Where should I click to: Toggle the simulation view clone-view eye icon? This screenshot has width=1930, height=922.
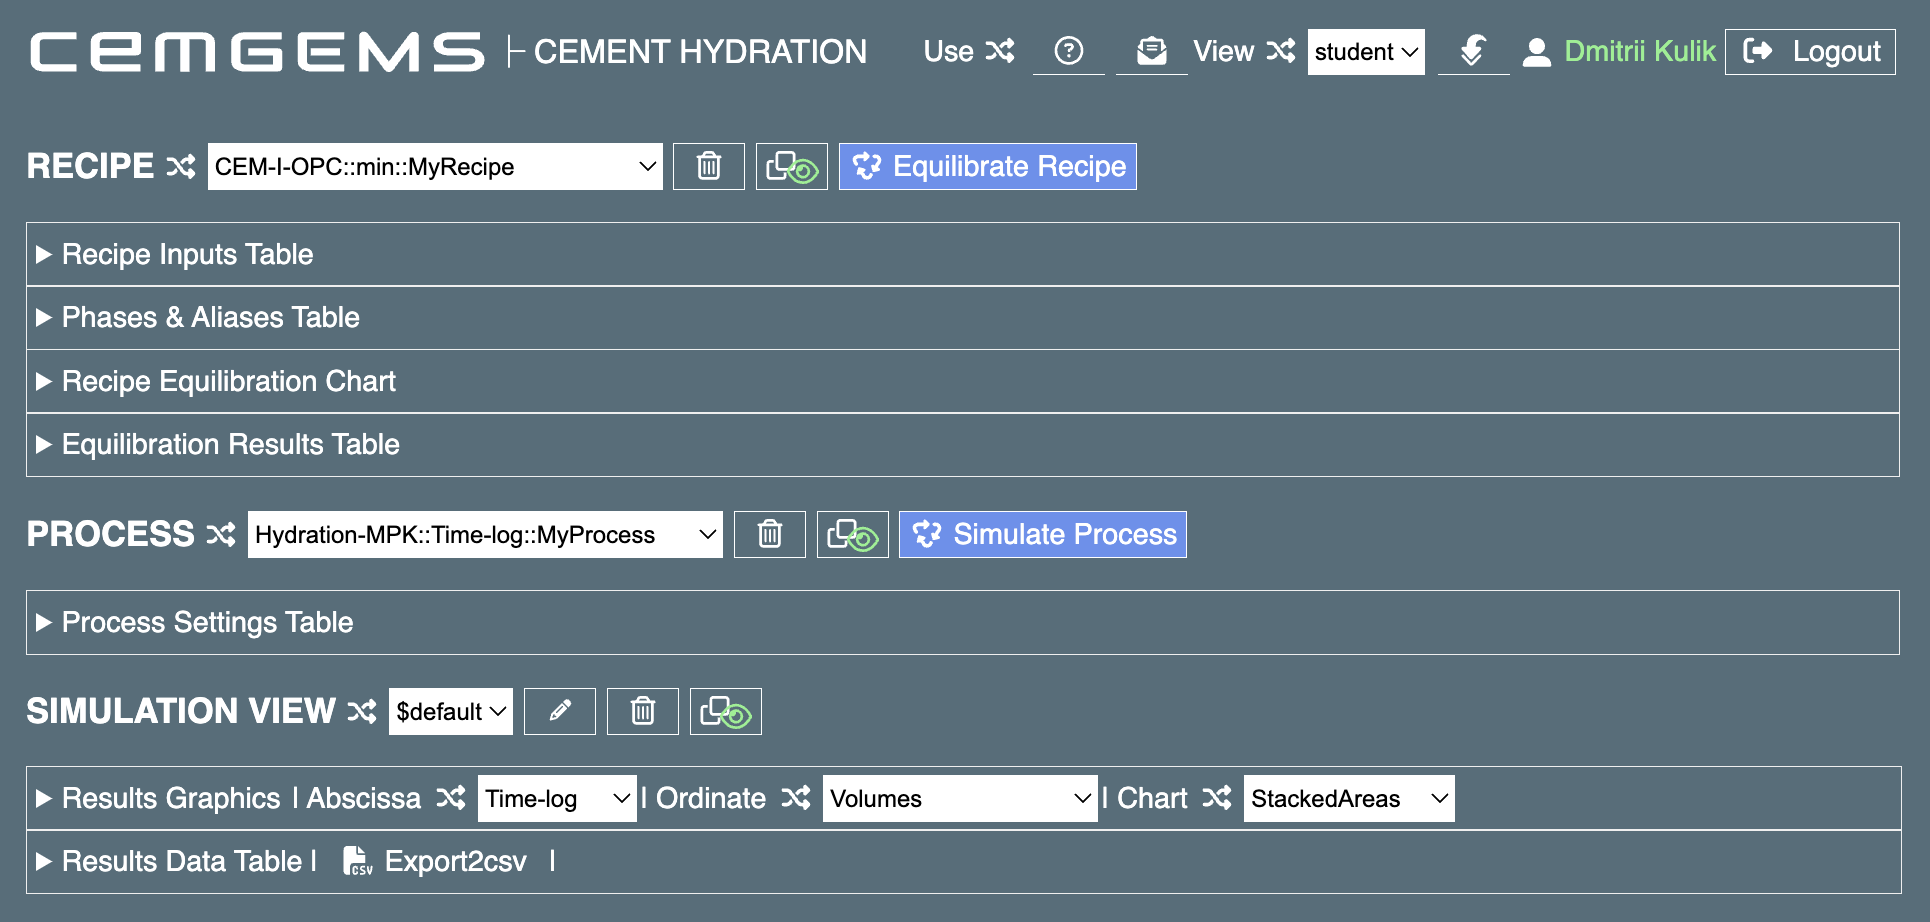coord(725,711)
